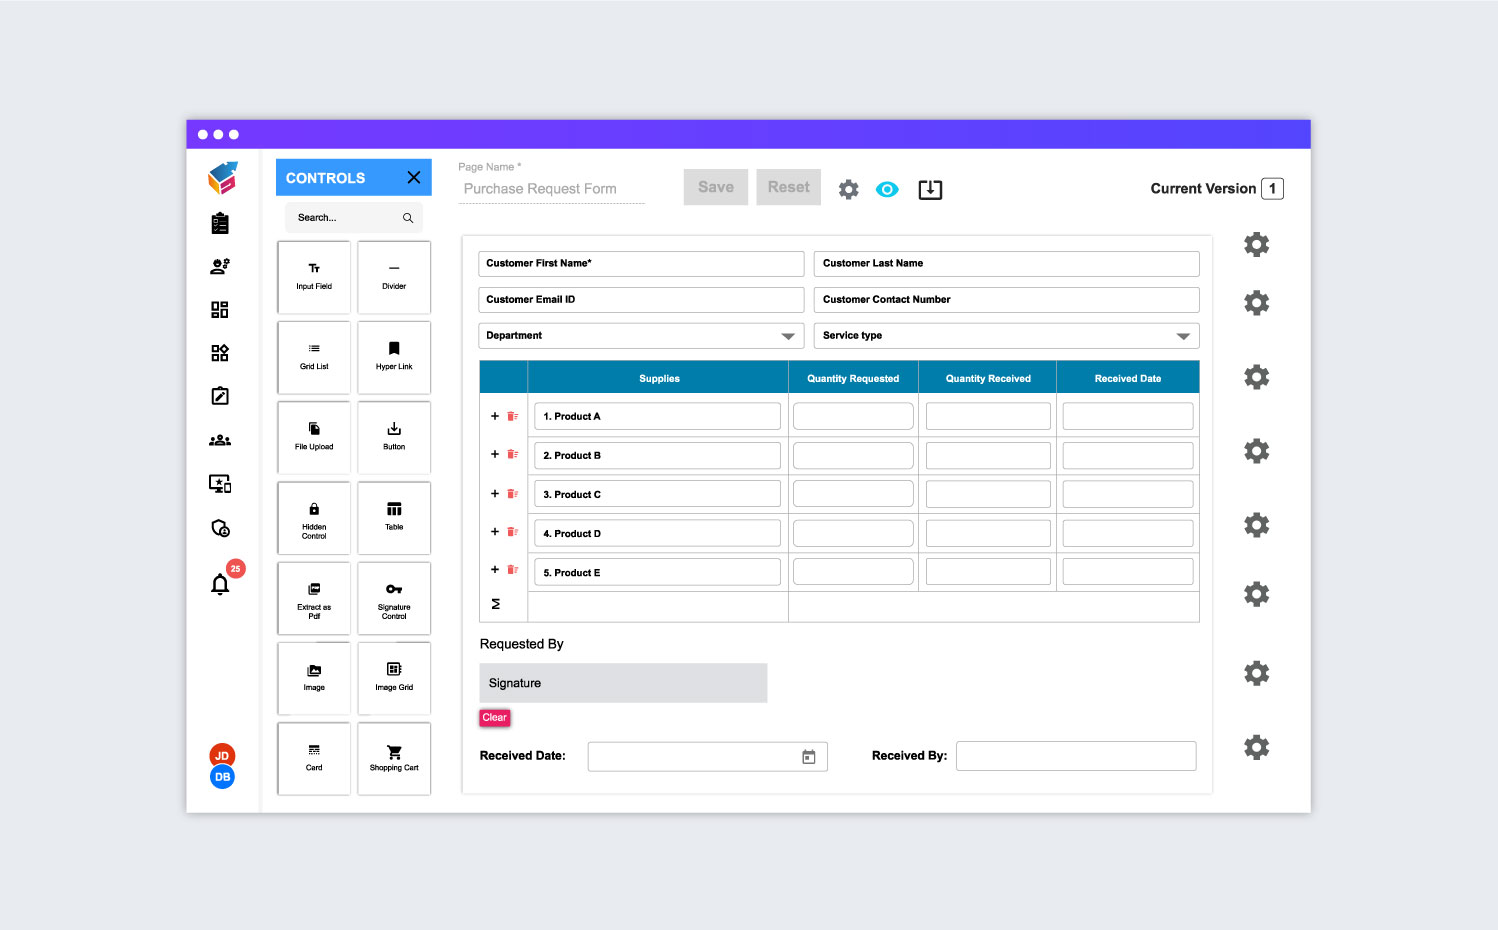
Task: Select the File Upload control
Action: [x=313, y=437]
